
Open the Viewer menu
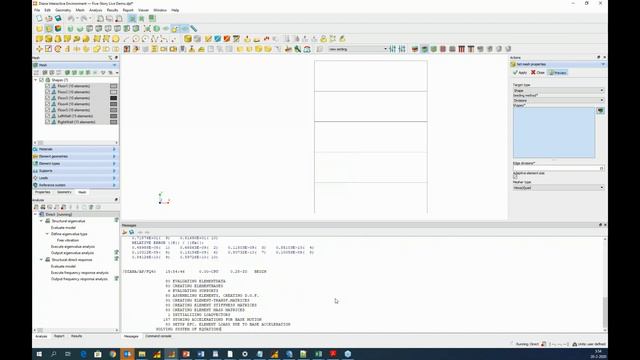pos(143,10)
